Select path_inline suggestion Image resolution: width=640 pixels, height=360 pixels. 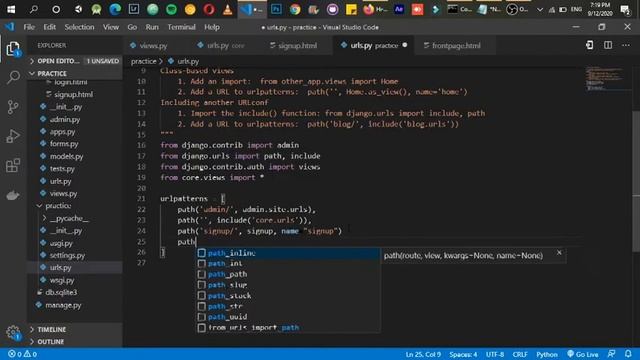click(288, 253)
